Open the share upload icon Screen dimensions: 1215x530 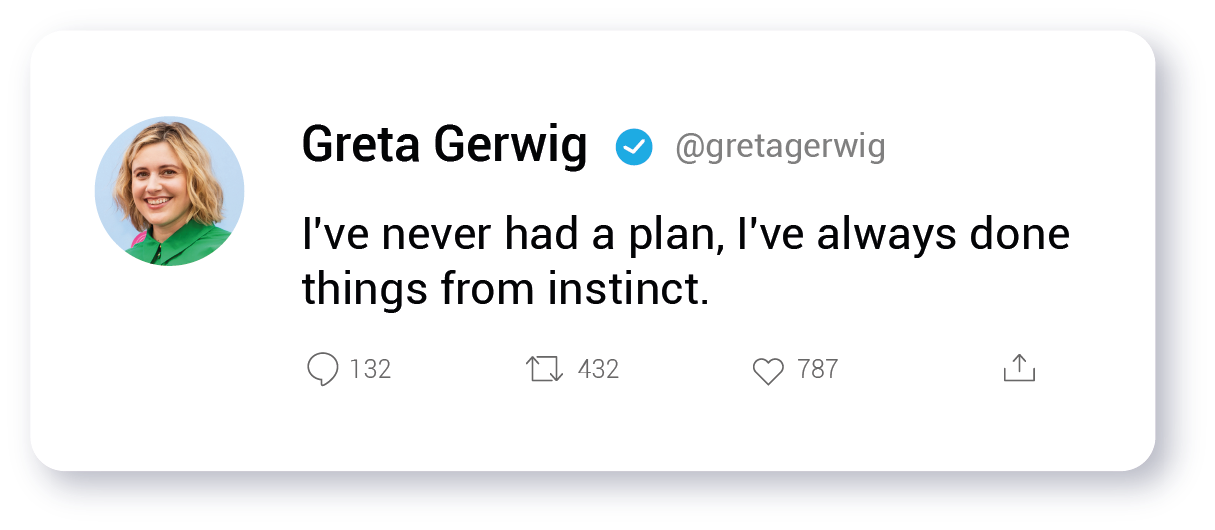click(x=1018, y=368)
